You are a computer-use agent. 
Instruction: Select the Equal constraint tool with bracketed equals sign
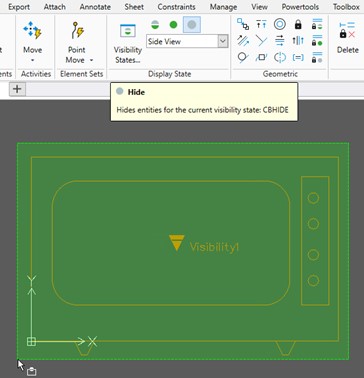pyautogui.click(x=298, y=57)
